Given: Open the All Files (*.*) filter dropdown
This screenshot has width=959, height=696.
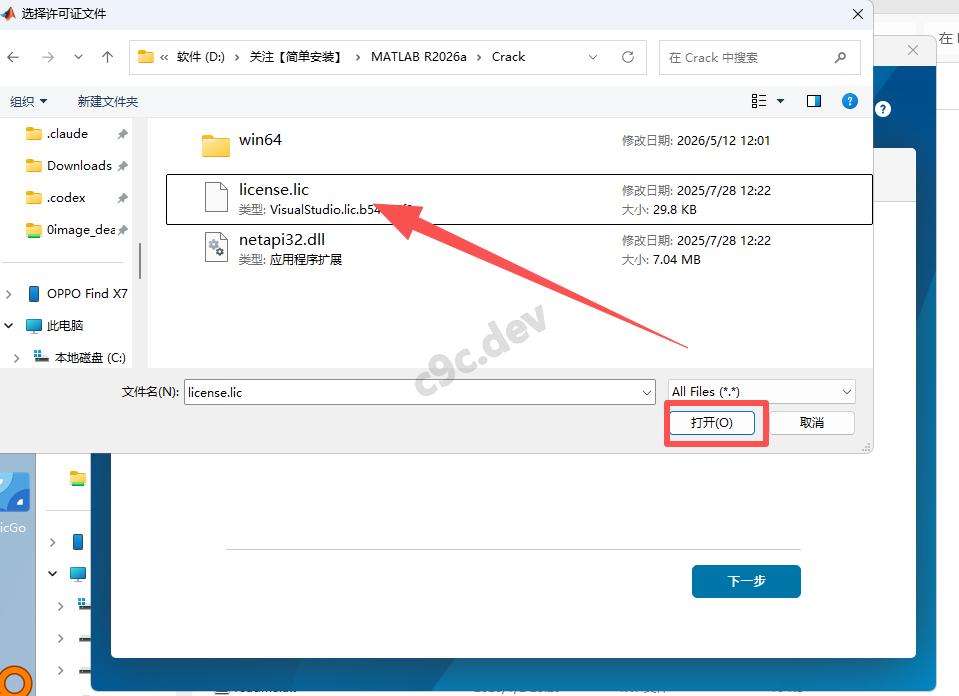Looking at the screenshot, I should pyautogui.click(x=761, y=391).
